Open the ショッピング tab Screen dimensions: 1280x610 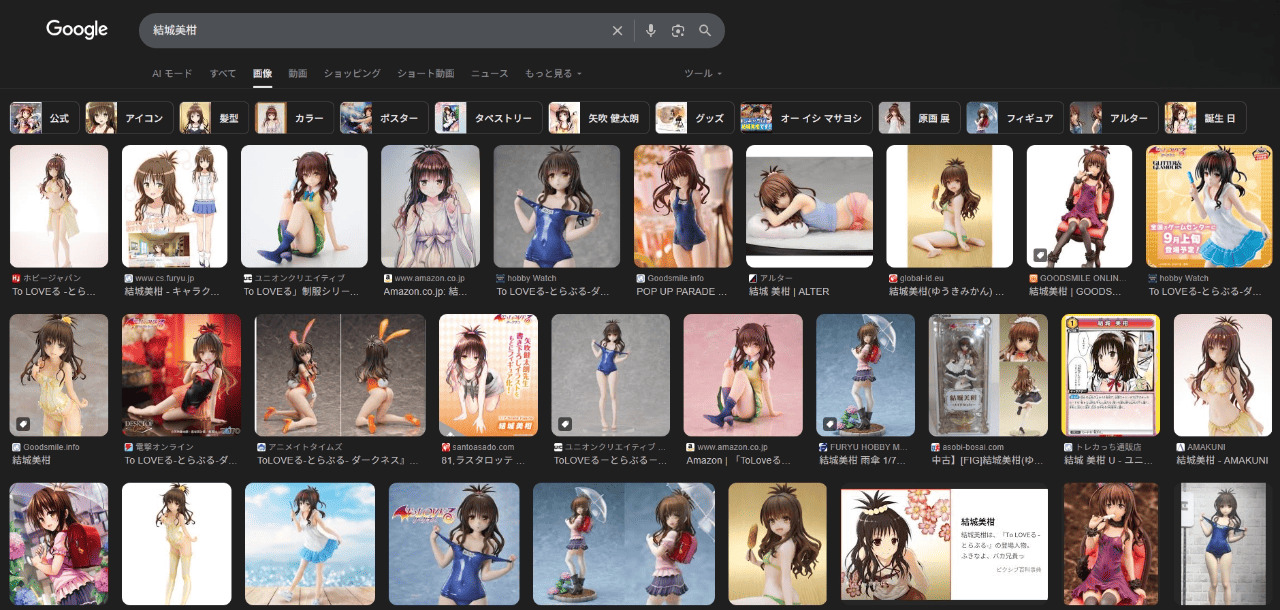[x=352, y=74]
